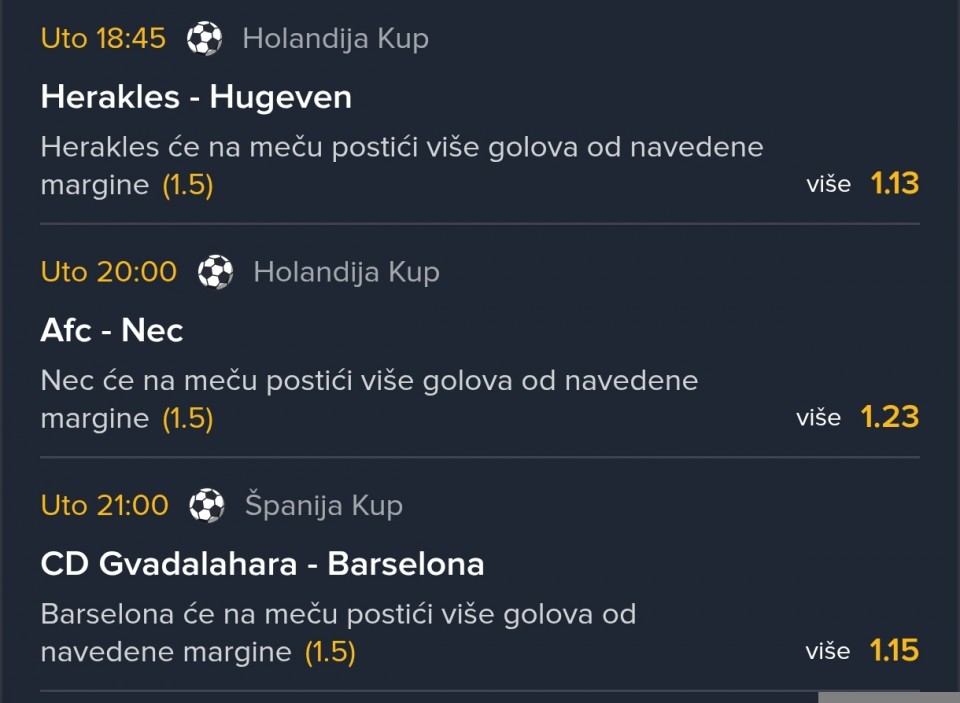
Task: Click the Barselona goals bet description text
Action: tap(338, 614)
